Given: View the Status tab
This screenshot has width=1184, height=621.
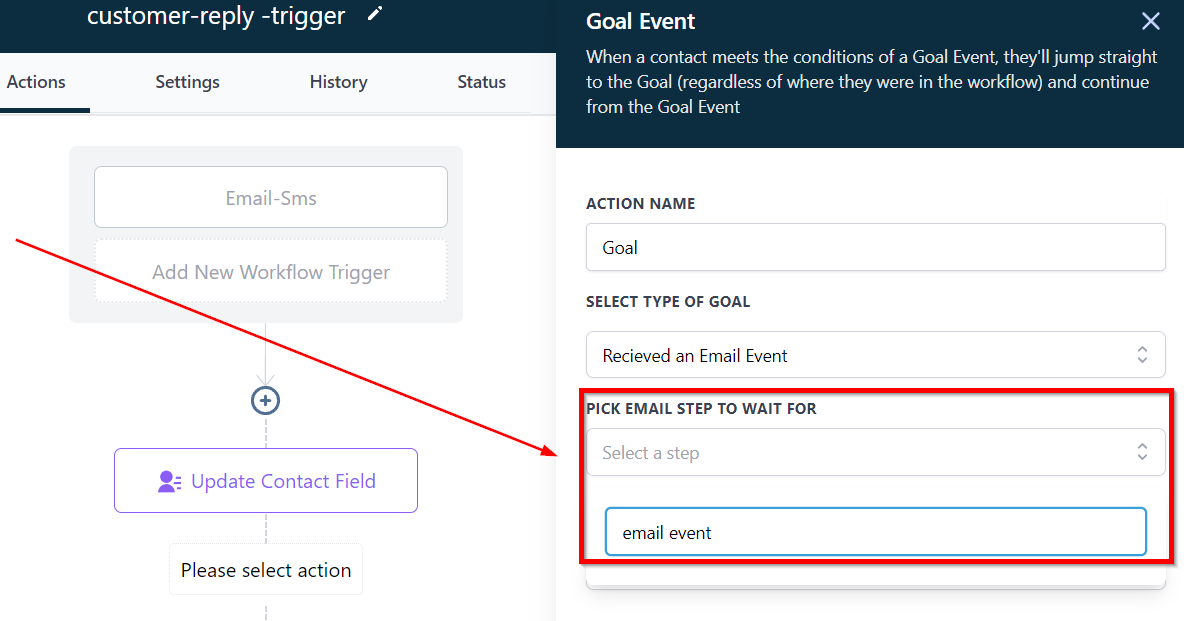Looking at the screenshot, I should [481, 82].
